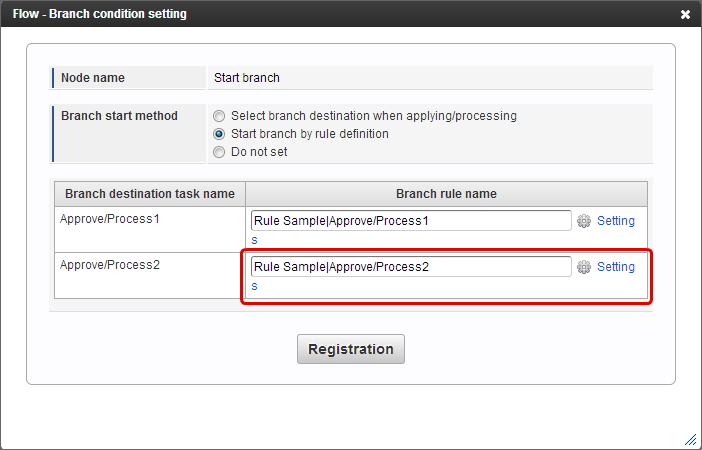This screenshot has height=450, width=702.
Task: Click the Registration button
Action: pyautogui.click(x=351, y=349)
